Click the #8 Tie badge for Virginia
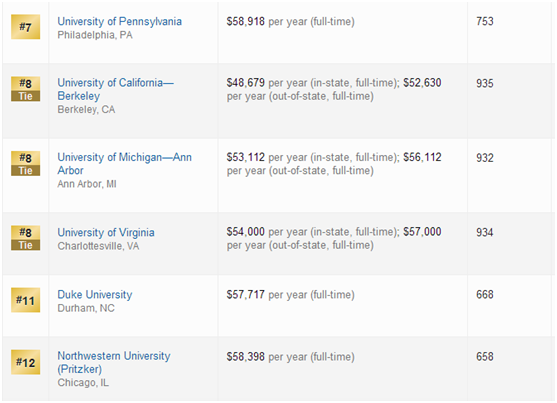557x403 pixels. (x=25, y=238)
